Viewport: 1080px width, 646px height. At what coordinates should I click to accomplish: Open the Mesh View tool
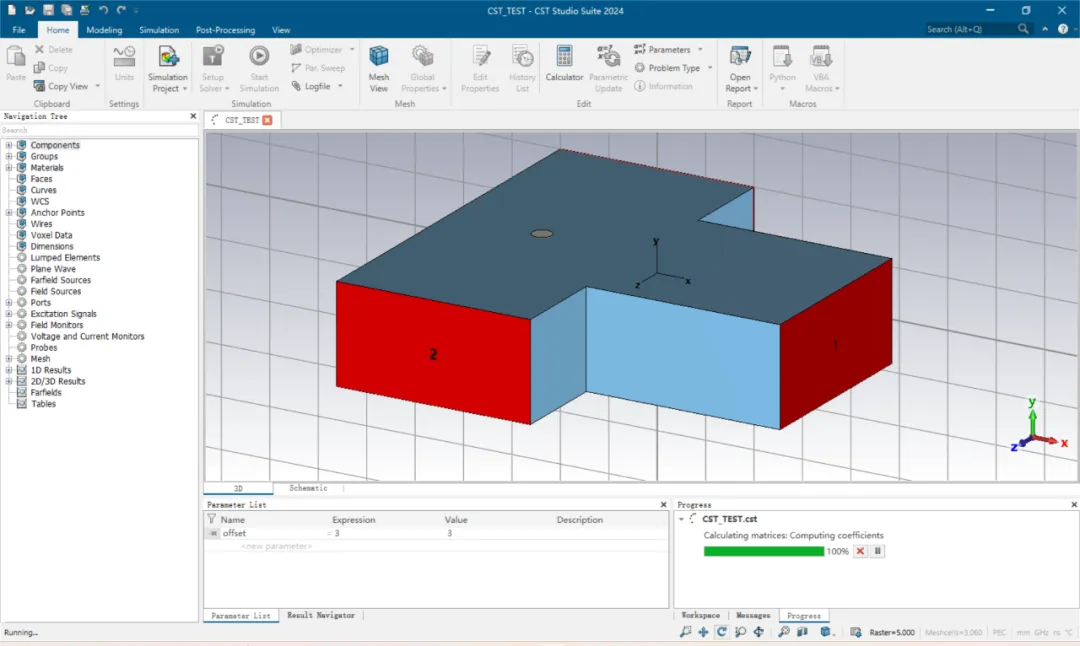click(x=379, y=68)
